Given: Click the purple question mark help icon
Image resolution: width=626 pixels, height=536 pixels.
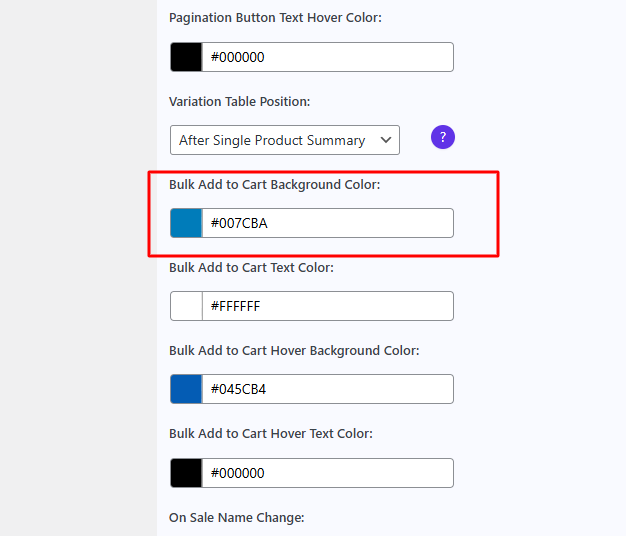Looking at the screenshot, I should [443, 137].
